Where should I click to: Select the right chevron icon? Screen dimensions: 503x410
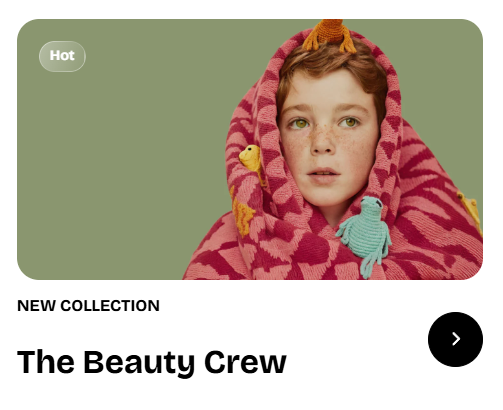456,339
